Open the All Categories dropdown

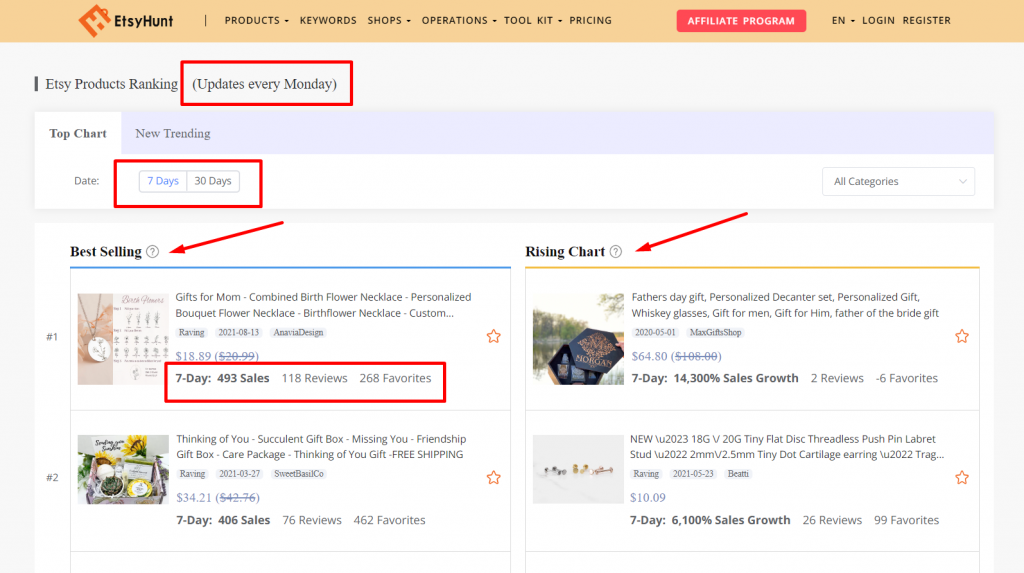click(899, 181)
